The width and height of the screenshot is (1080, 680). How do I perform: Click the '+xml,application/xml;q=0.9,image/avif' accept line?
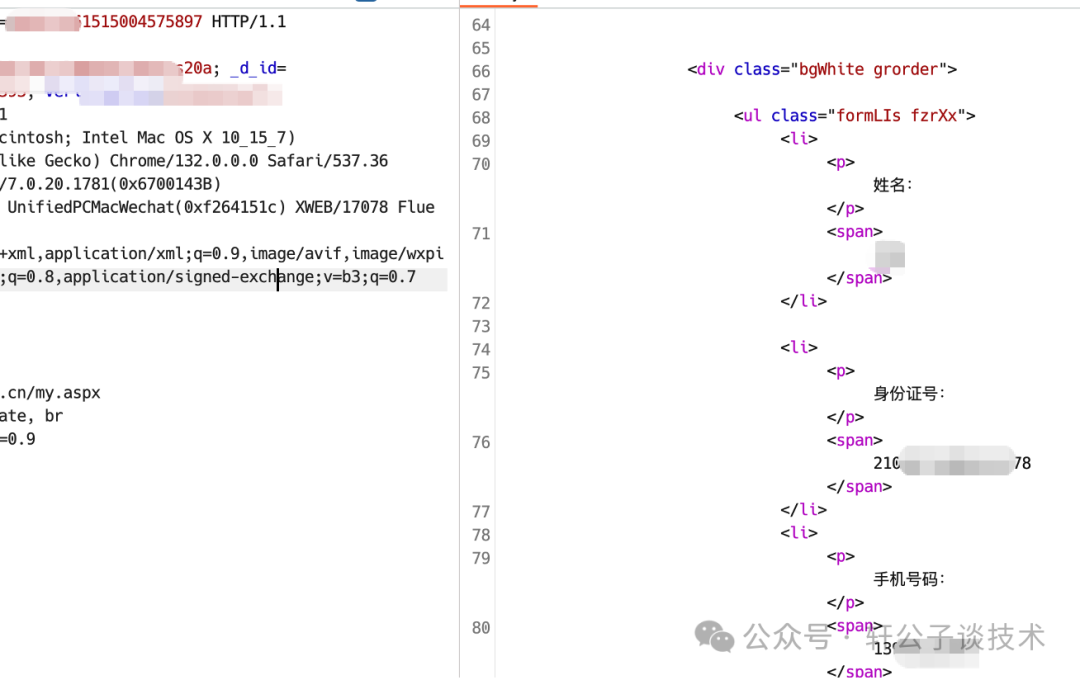point(222,254)
